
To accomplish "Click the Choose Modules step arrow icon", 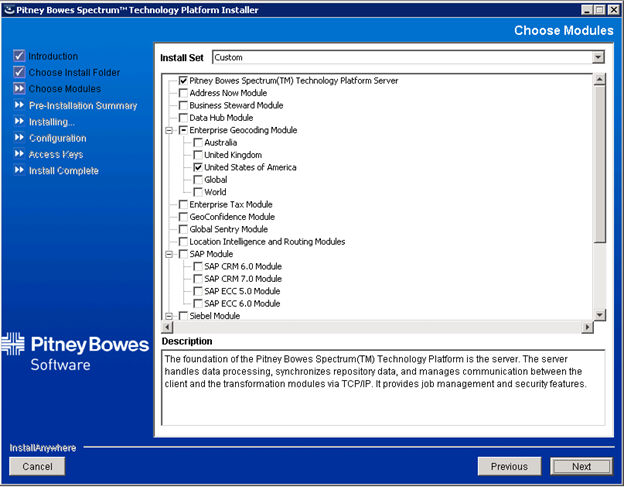I will [x=18, y=89].
